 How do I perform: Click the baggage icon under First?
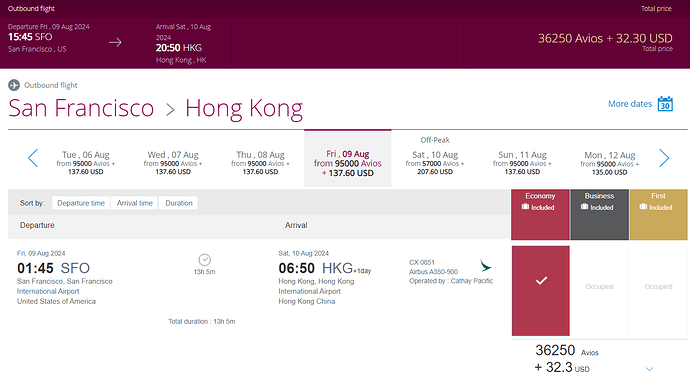pyautogui.click(x=643, y=207)
